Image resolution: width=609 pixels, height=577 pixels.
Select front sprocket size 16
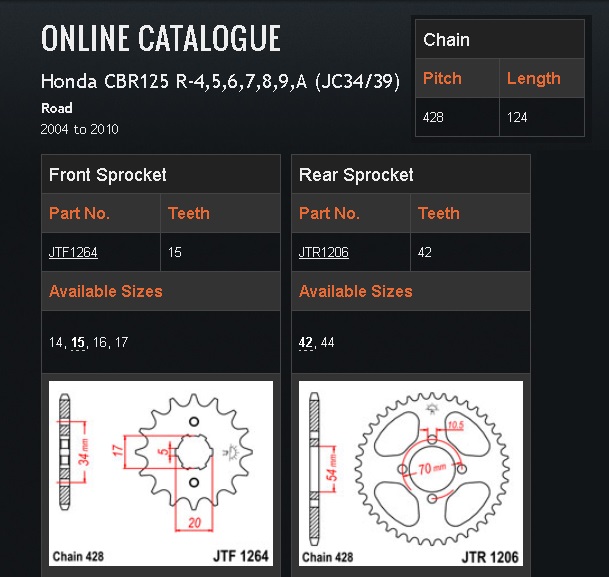click(99, 342)
